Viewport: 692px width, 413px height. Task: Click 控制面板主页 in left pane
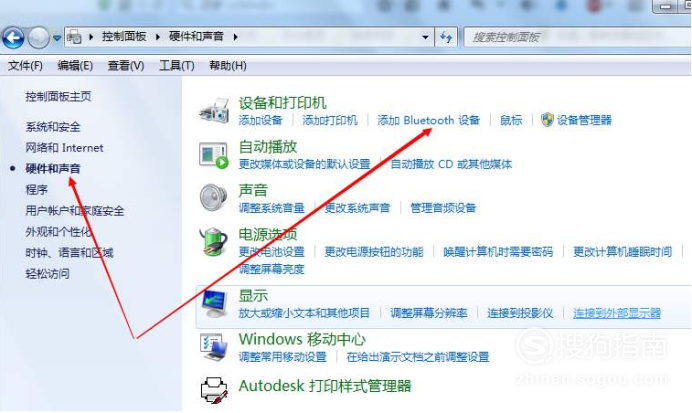[x=58, y=96]
